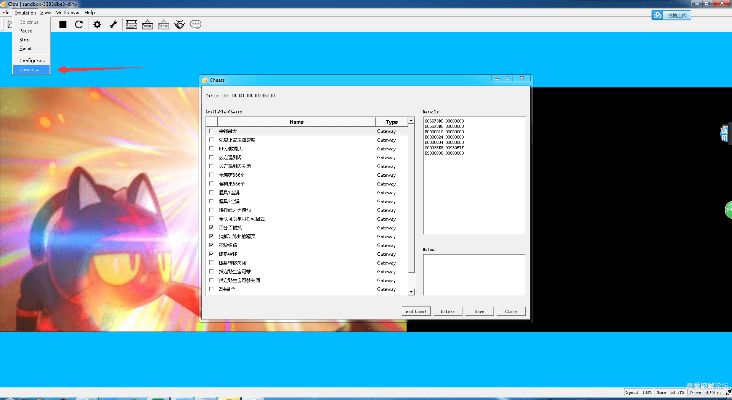This screenshot has width=732, height=400.
Task: Select Cheats... in the Emulation menu
Action: [30, 70]
